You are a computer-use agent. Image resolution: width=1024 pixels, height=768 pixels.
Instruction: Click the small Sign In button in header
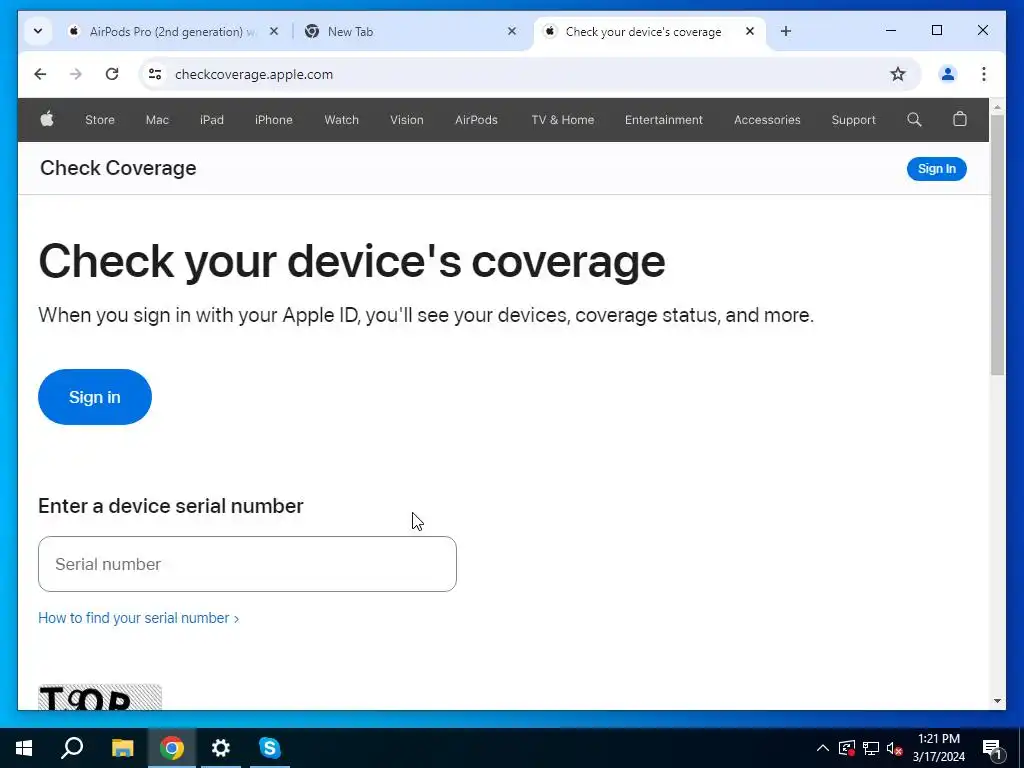tap(936, 168)
